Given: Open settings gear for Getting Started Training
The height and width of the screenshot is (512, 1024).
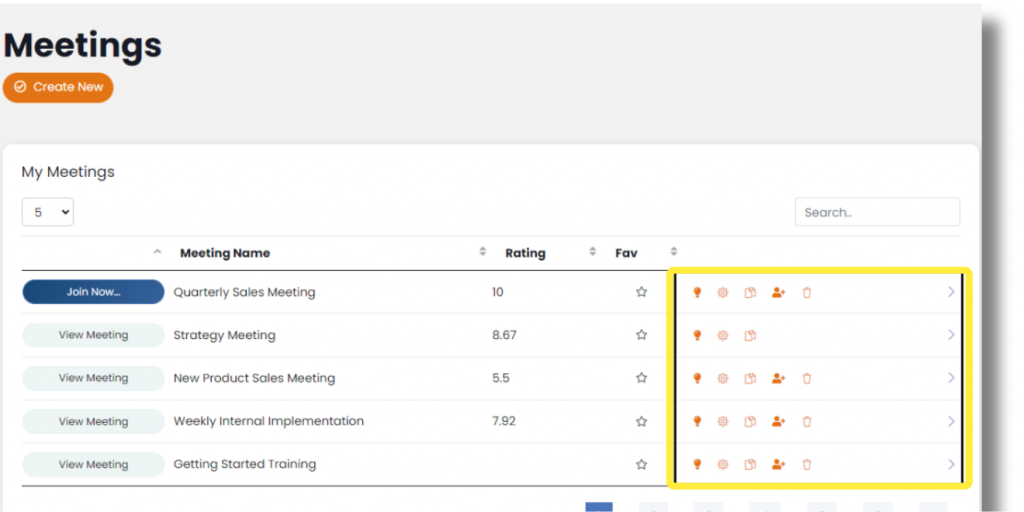Looking at the screenshot, I should 723,465.
